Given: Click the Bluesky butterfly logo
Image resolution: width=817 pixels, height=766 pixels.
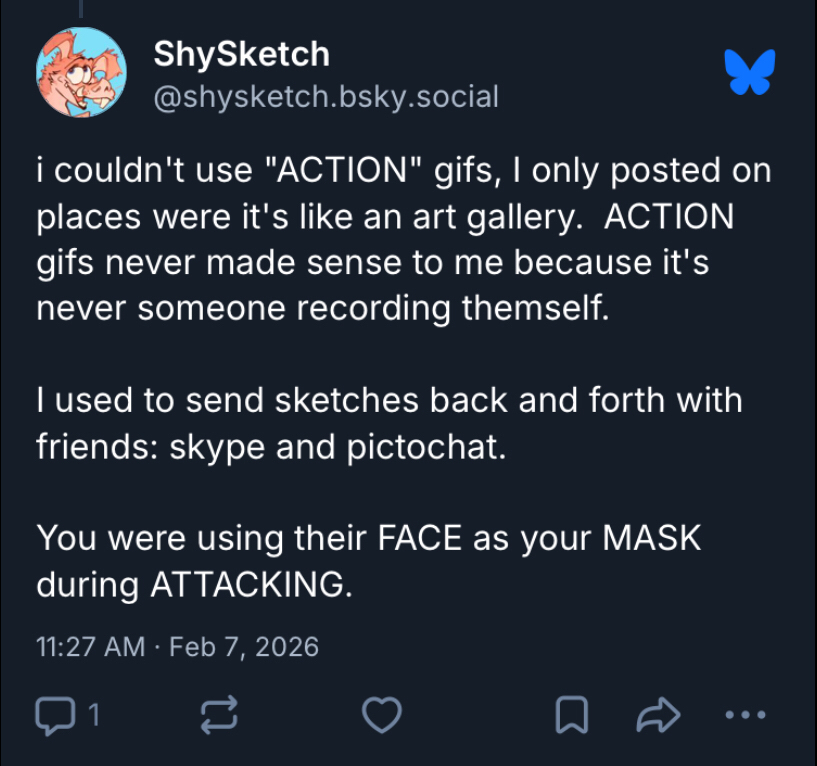Looking at the screenshot, I should tap(750, 72).
